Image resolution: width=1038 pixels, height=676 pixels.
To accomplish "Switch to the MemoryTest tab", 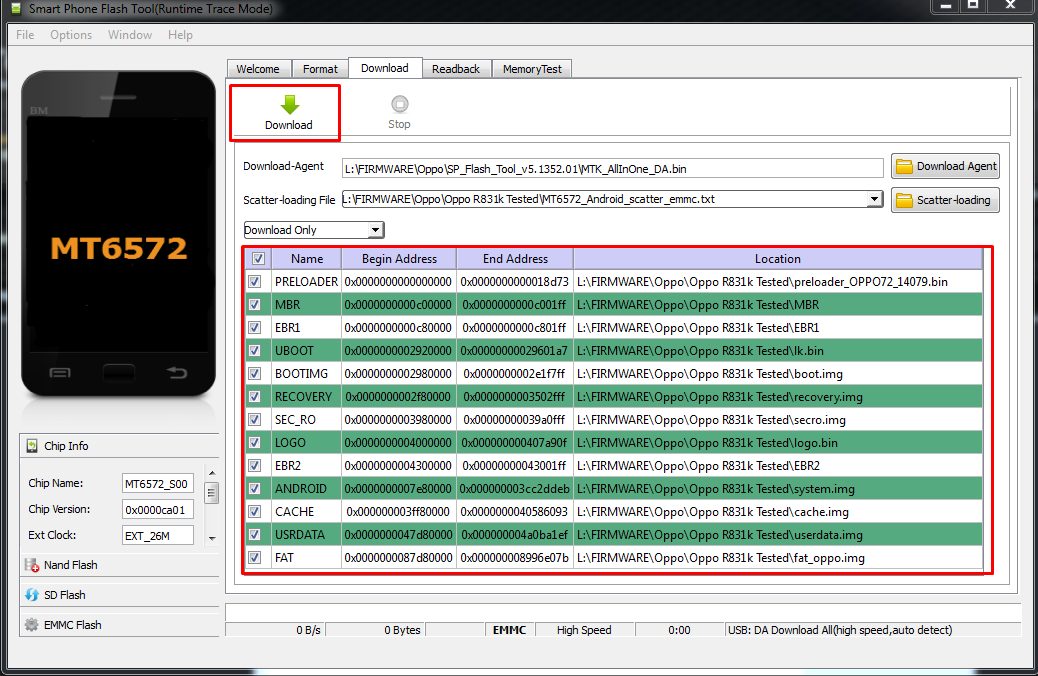I will [532, 69].
